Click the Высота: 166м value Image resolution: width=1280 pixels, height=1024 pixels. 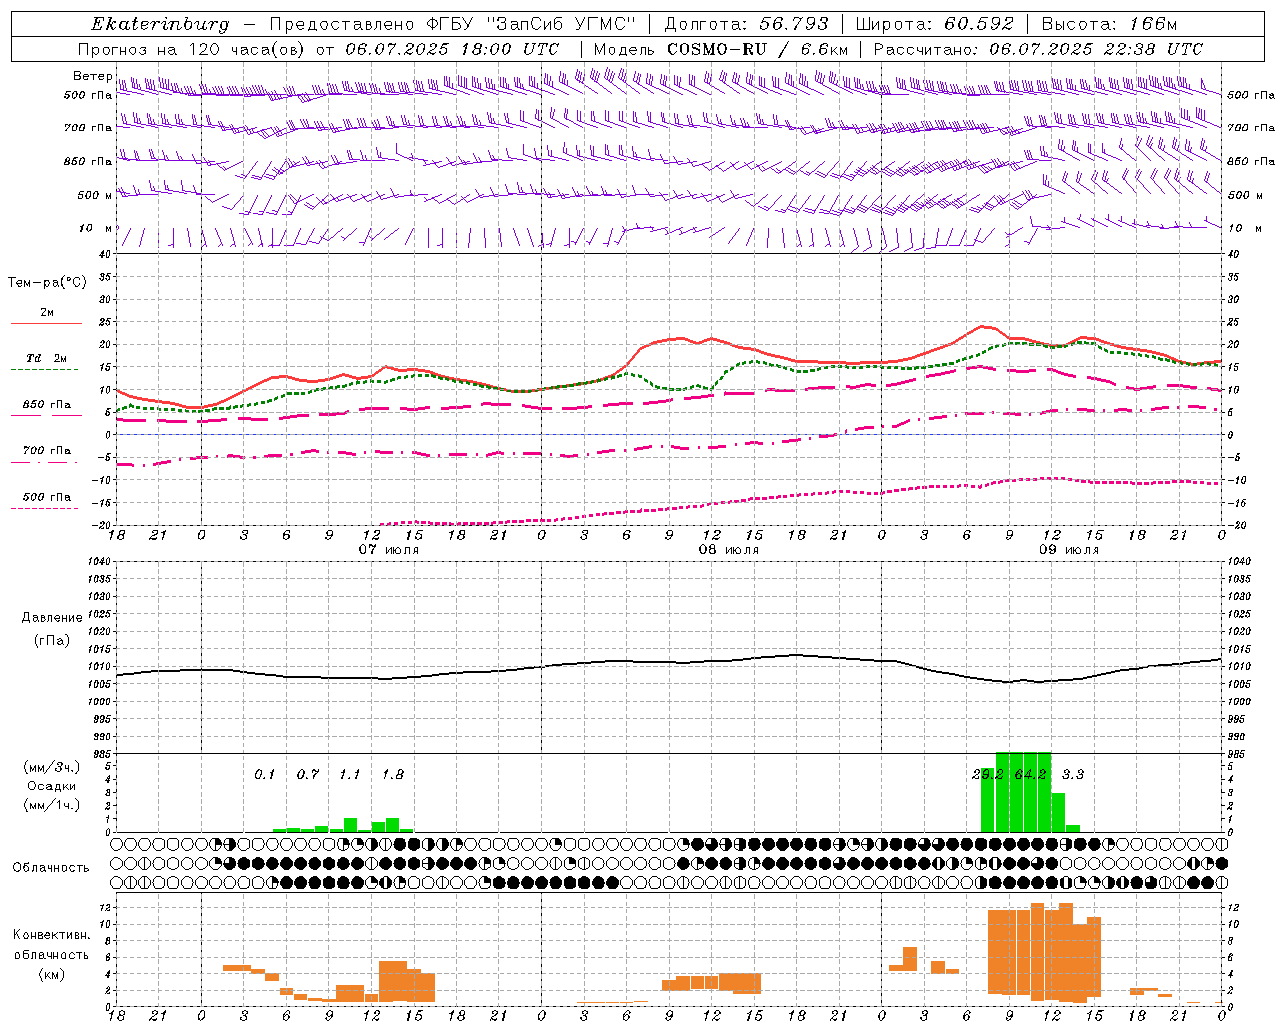1109,24
